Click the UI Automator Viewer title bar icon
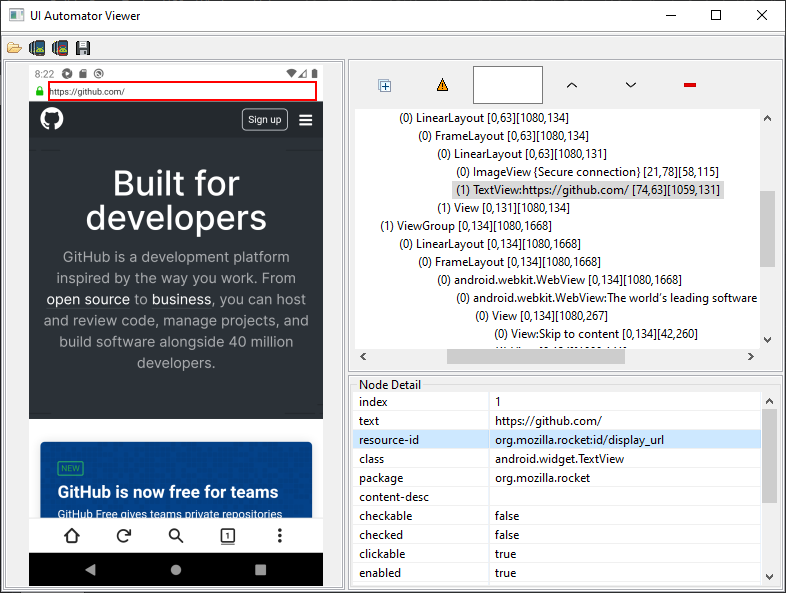This screenshot has height=593, width=786. pyautogui.click(x=17, y=15)
